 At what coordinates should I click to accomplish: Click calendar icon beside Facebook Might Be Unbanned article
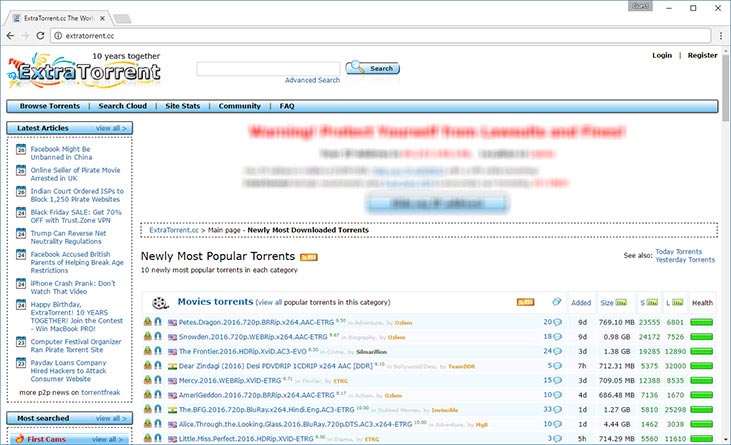point(21,150)
